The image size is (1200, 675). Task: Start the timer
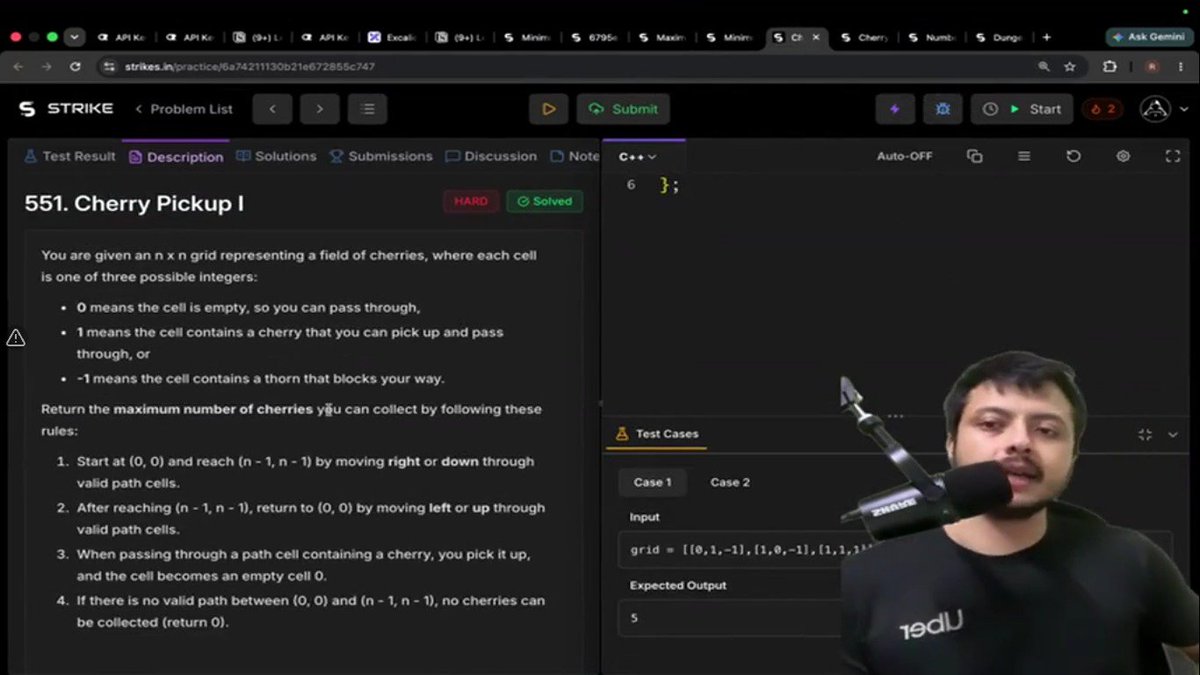[x=1022, y=109]
